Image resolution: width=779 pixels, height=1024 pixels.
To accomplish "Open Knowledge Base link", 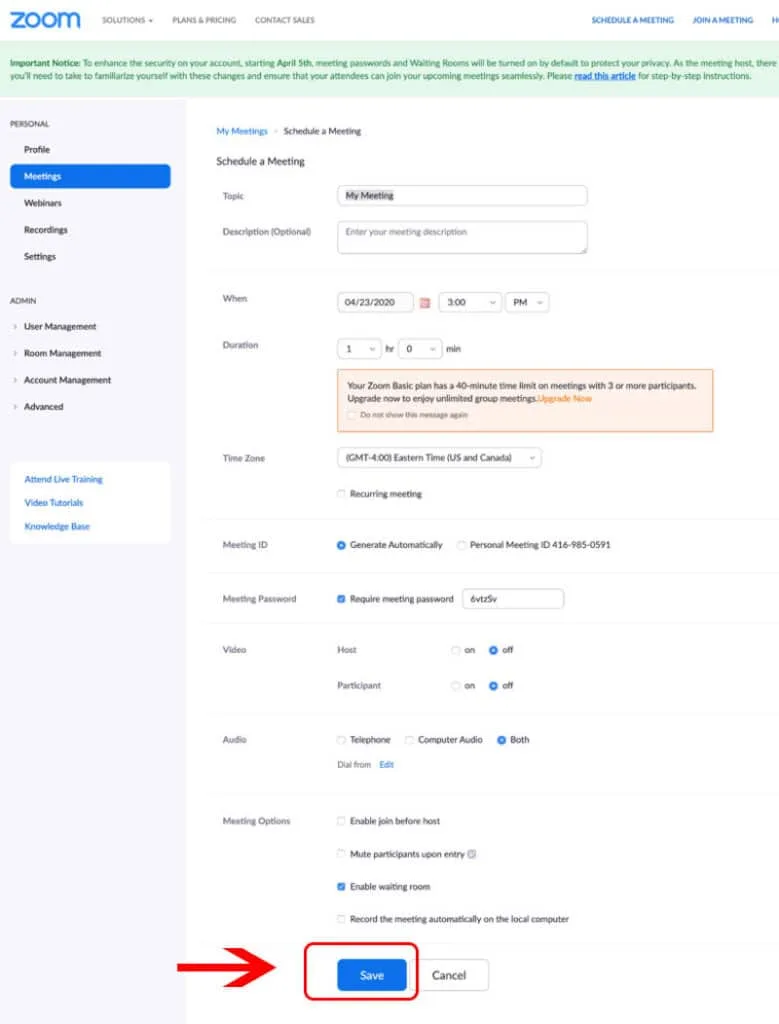I will 57,526.
